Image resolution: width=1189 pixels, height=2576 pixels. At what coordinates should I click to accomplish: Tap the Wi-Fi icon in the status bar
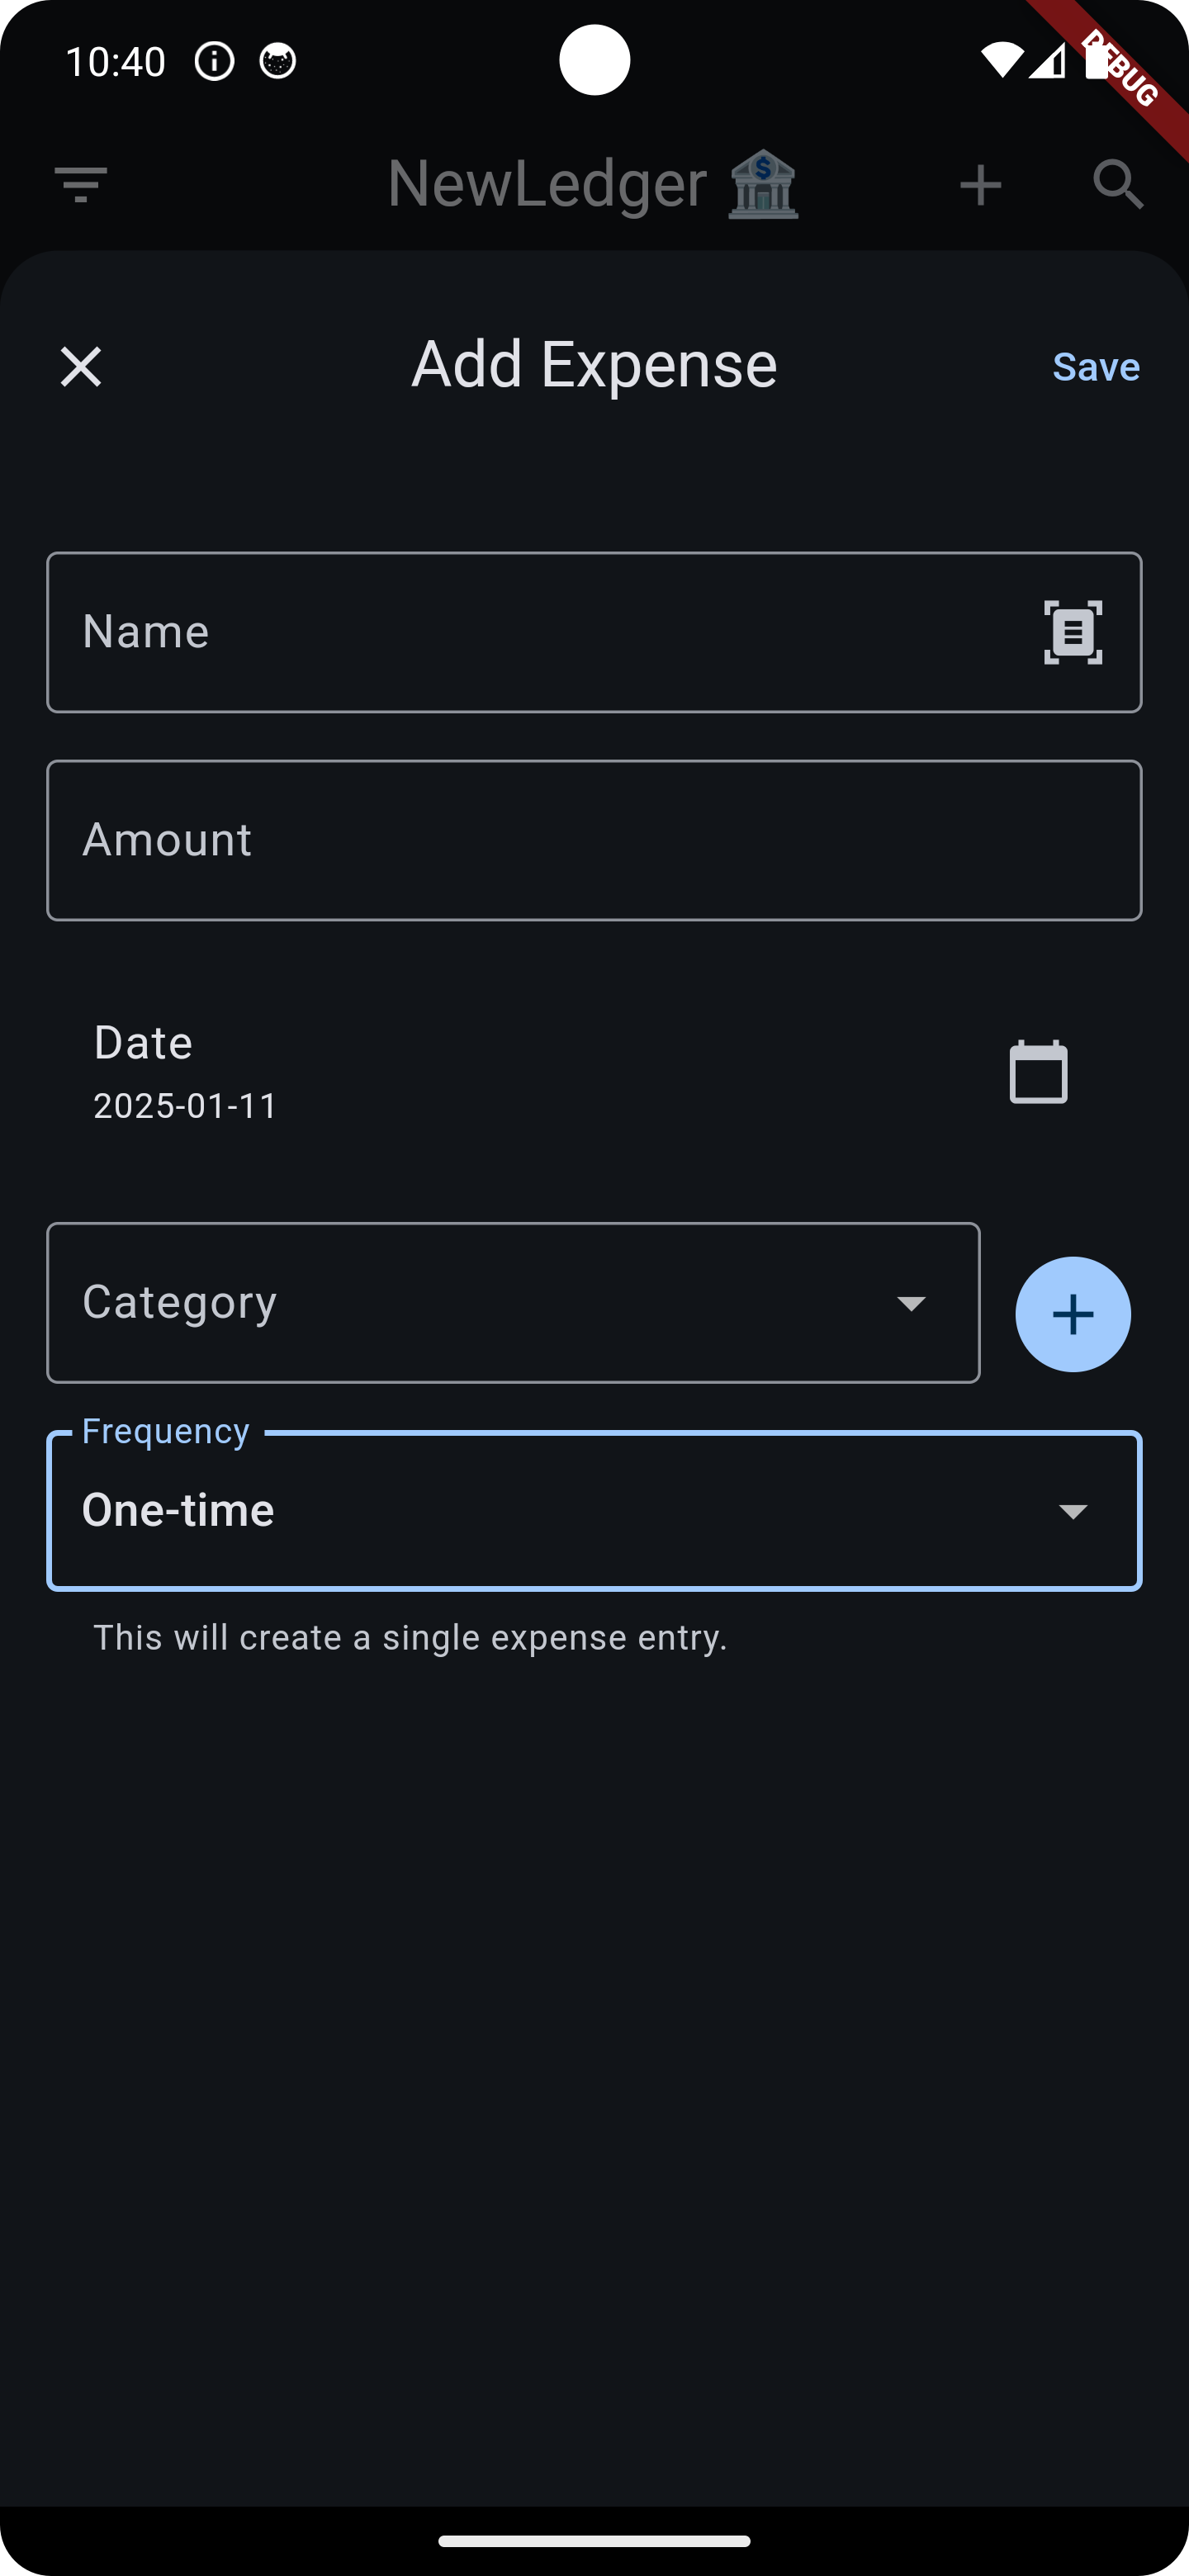1003,60
